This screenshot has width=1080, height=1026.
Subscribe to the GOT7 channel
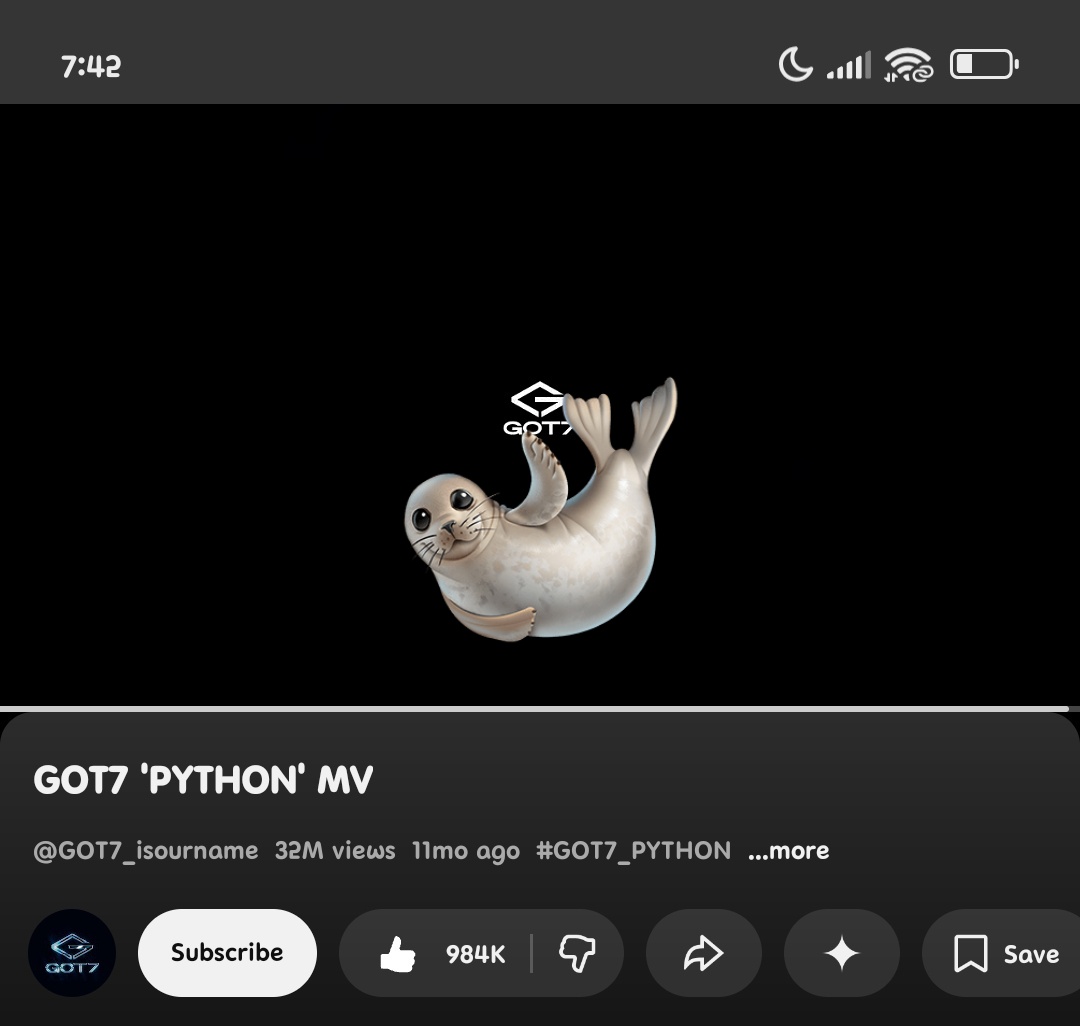click(x=227, y=952)
